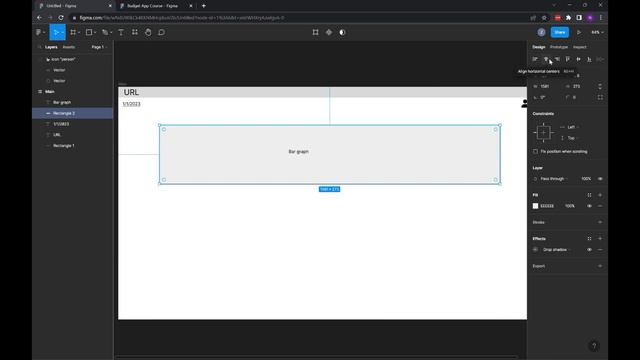640x360 pixels.
Task: Click the independent corners icon
Action: click(x=600, y=98)
